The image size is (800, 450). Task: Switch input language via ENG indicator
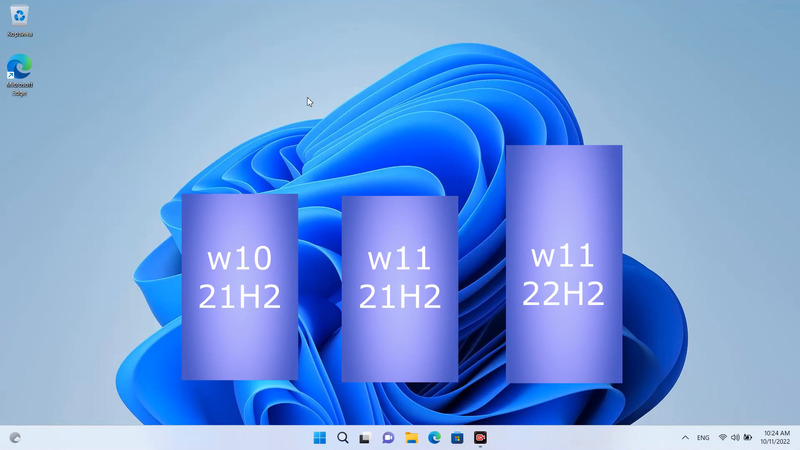pos(703,438)
